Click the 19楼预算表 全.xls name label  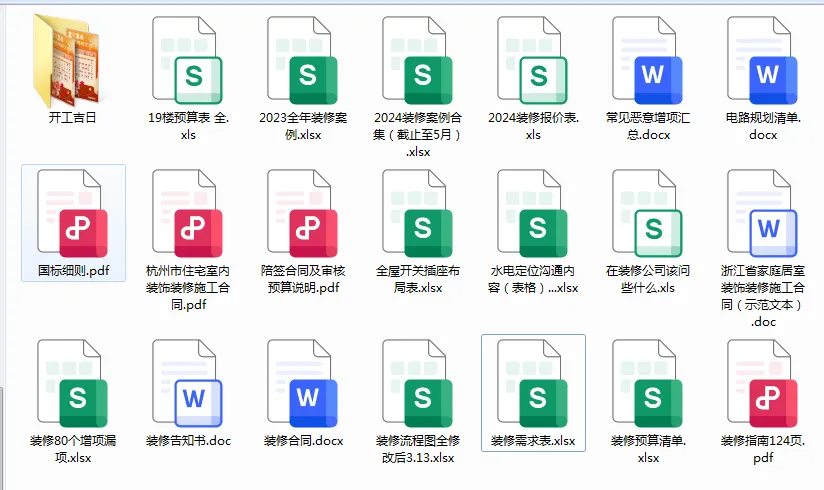pos(188,126)
